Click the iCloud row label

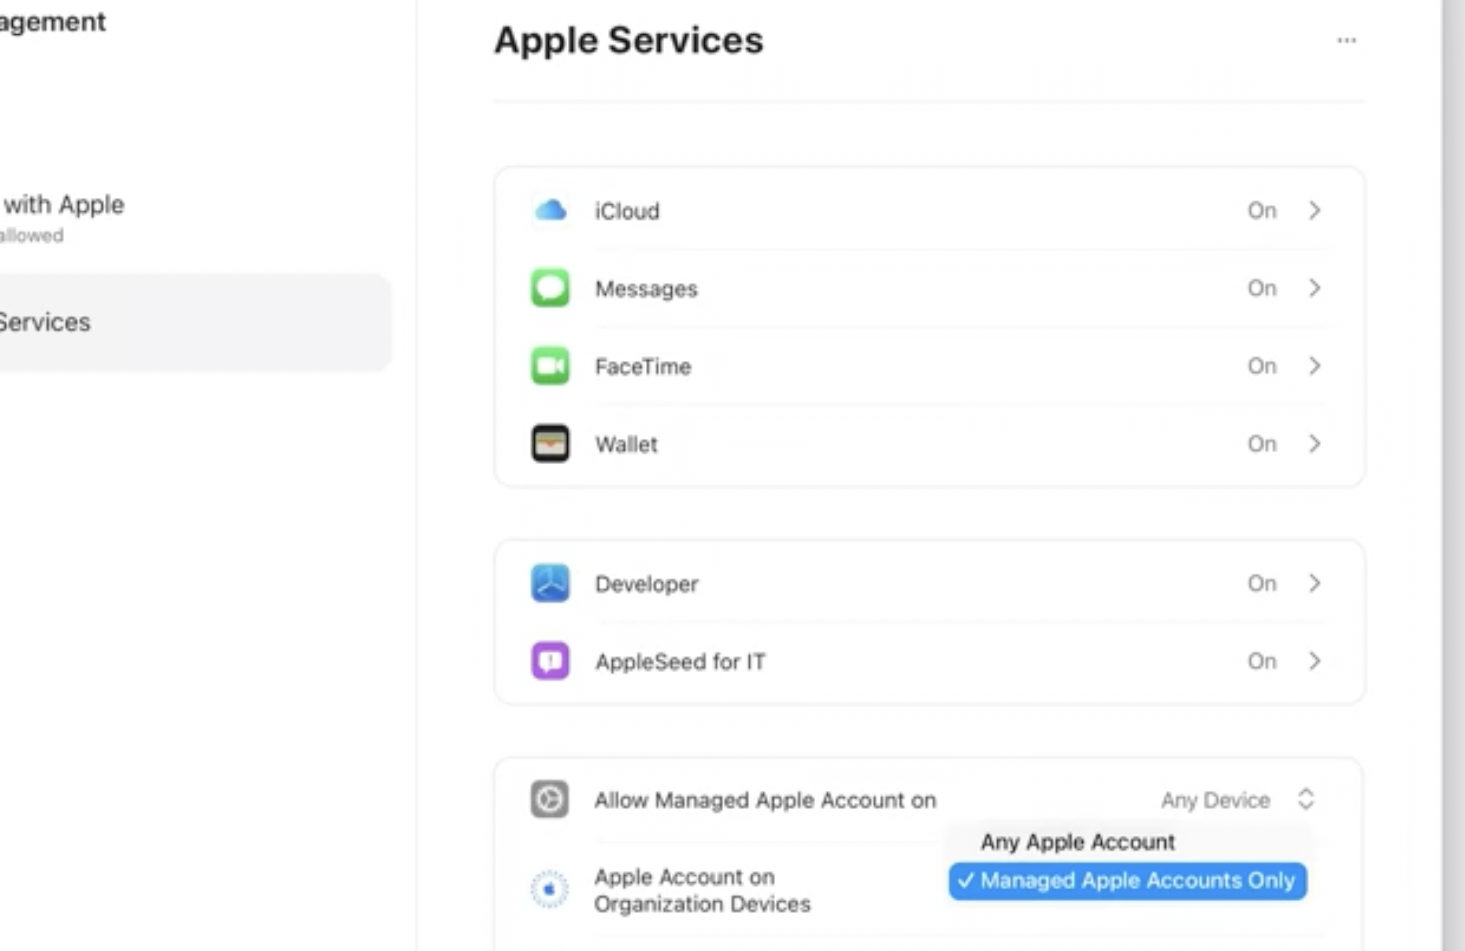[627, 211]
